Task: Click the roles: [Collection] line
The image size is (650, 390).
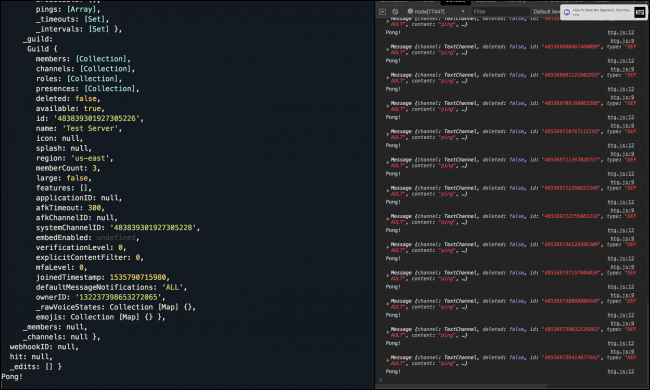Action: (x=78, y=79)
